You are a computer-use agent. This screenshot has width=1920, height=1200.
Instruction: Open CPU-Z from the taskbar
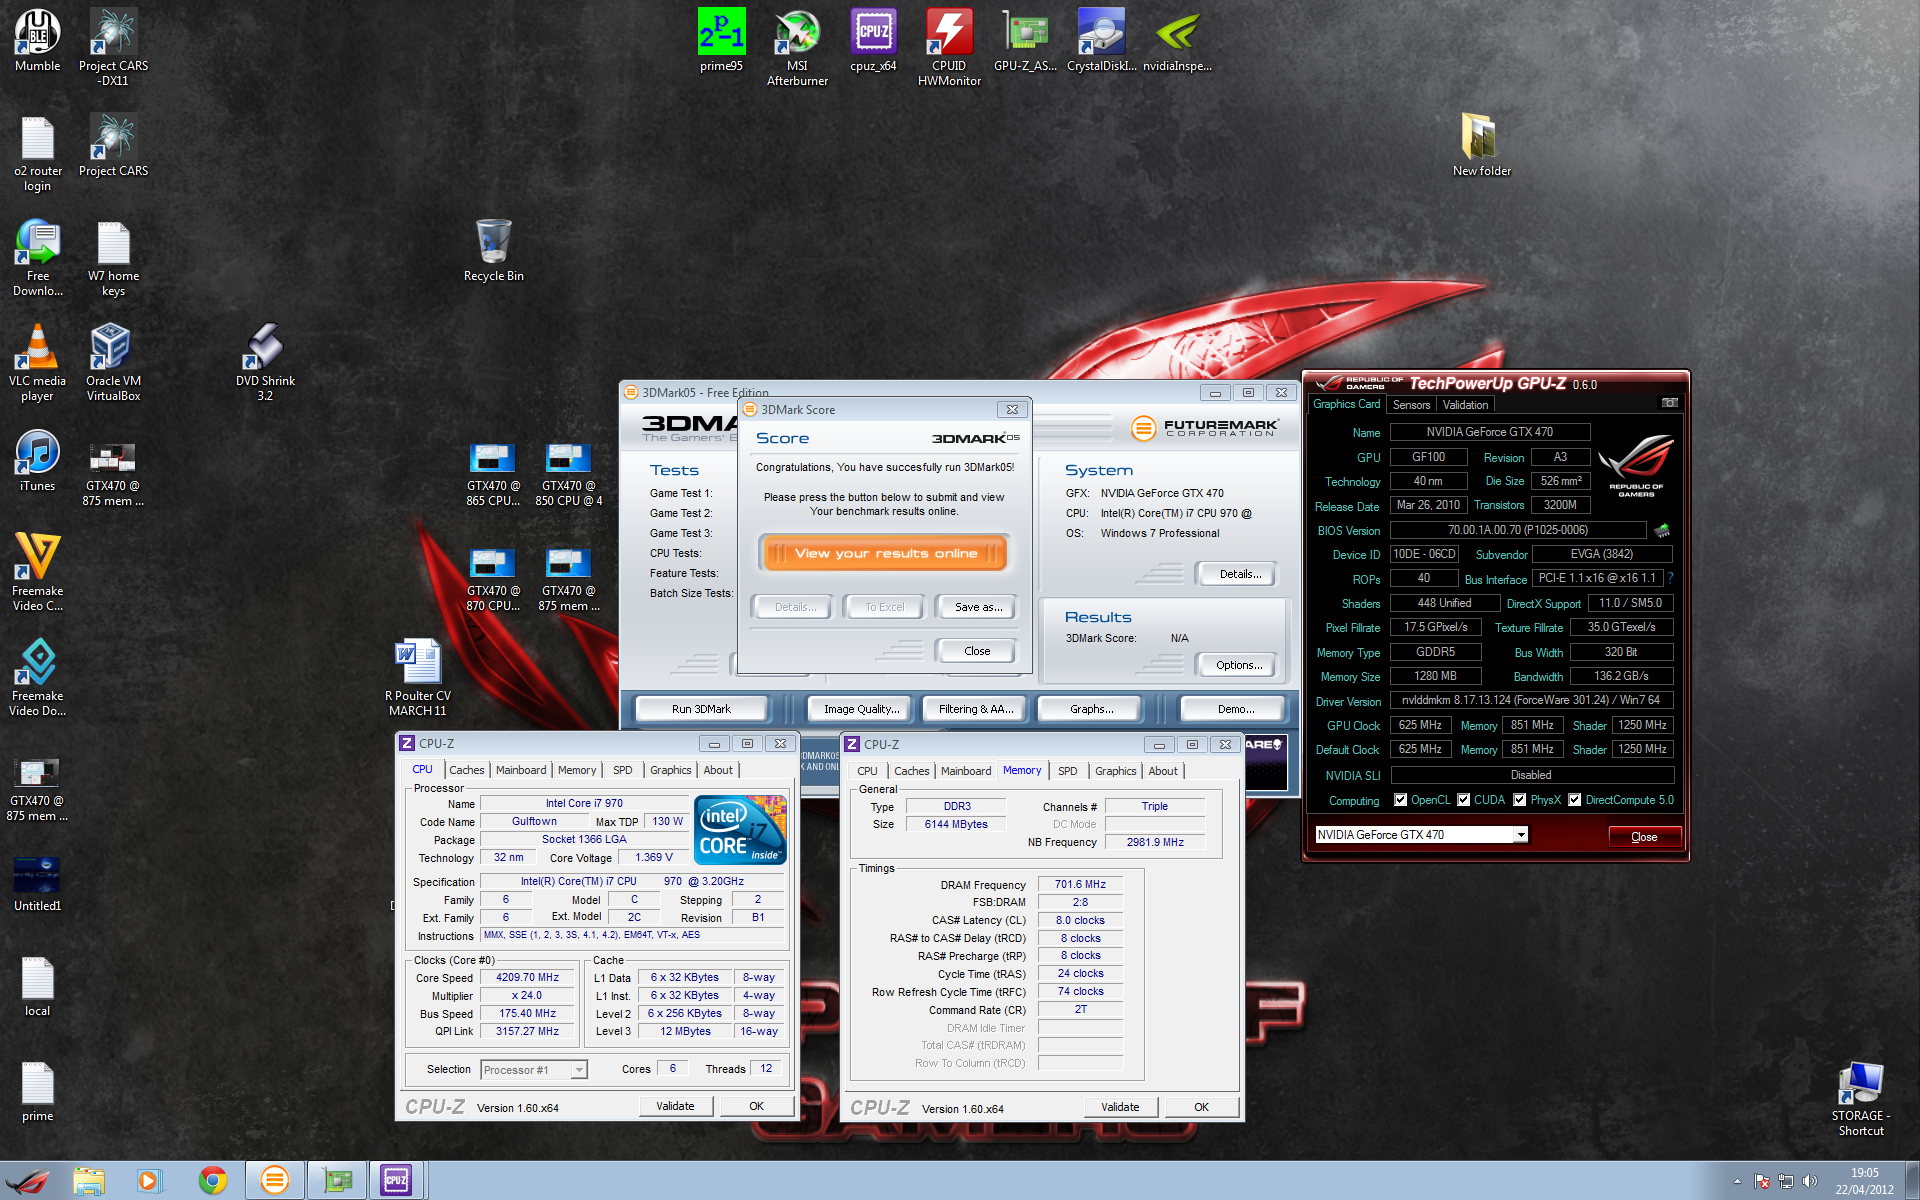pos(397,1180)
